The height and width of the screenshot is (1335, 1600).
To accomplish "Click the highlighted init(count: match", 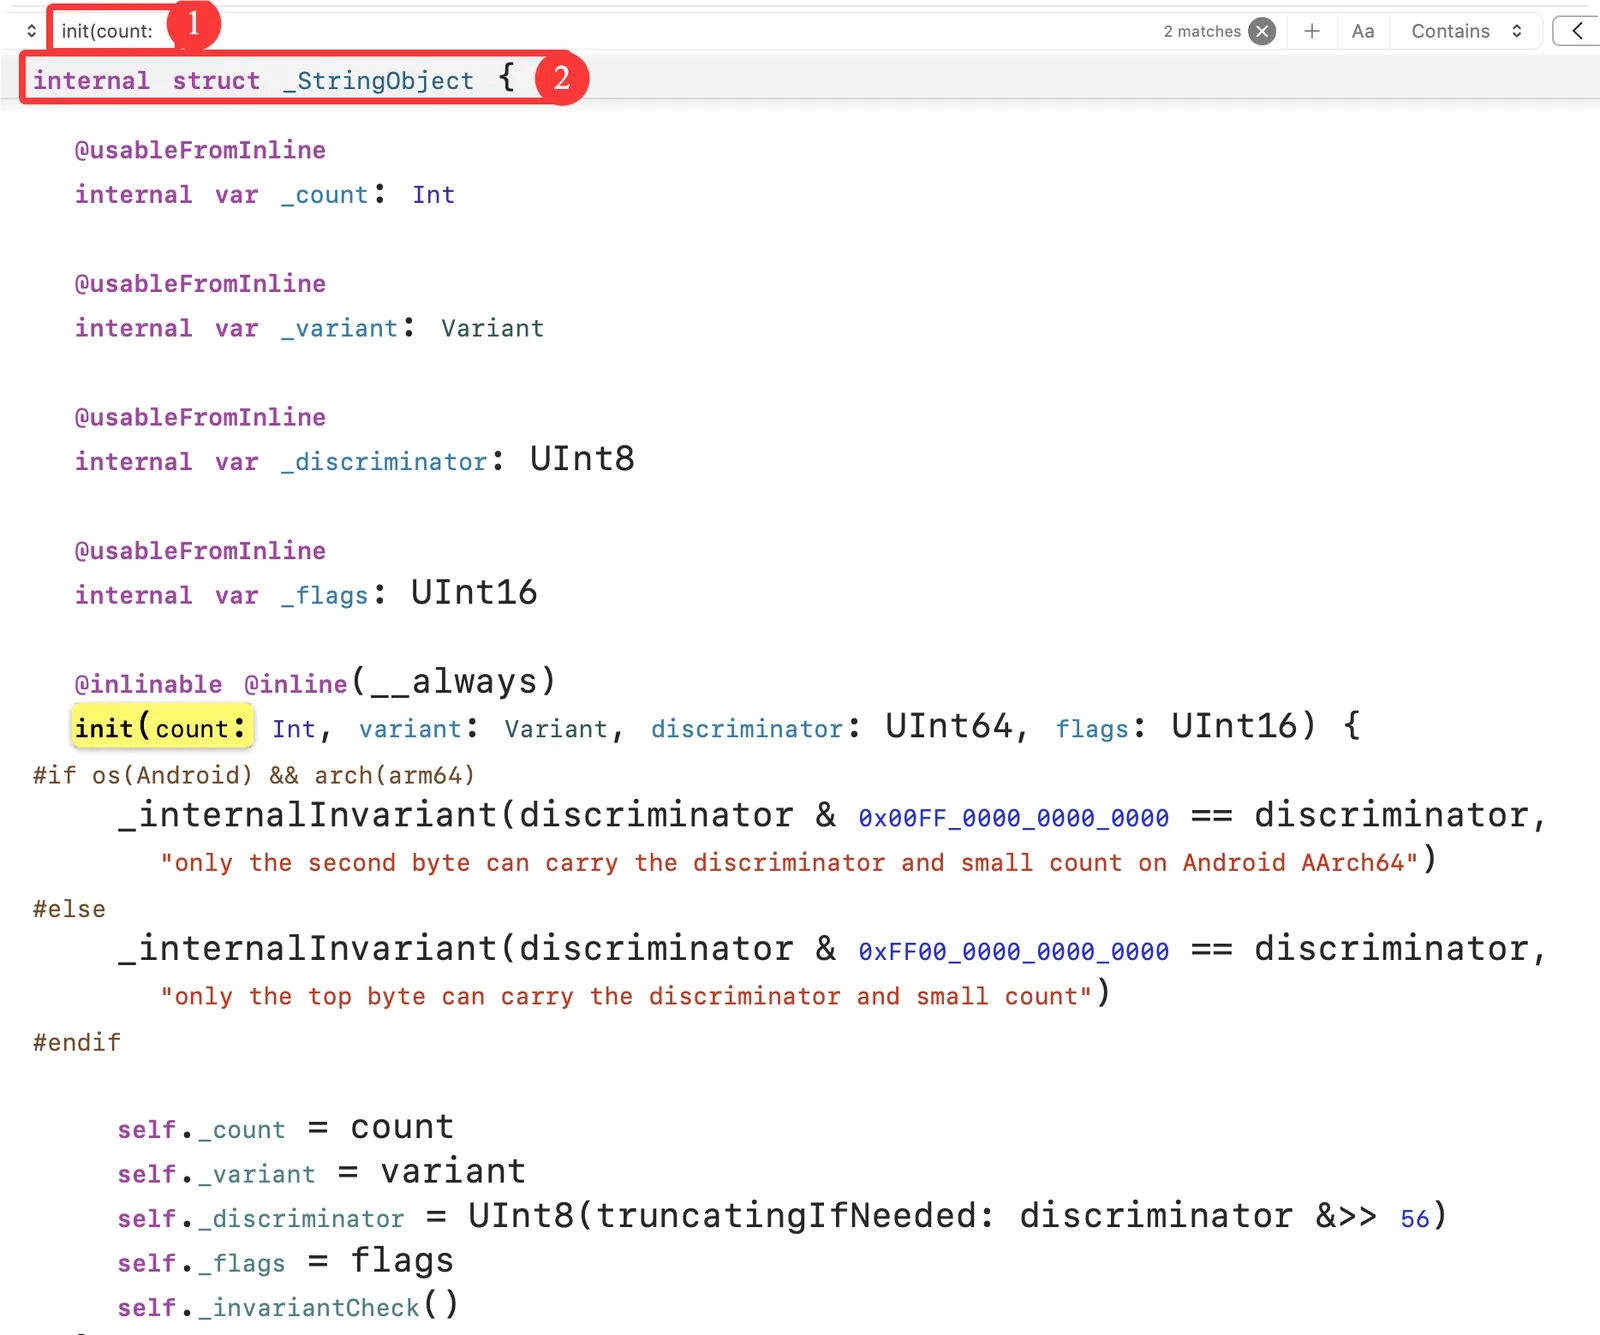I will click(161, 727).
